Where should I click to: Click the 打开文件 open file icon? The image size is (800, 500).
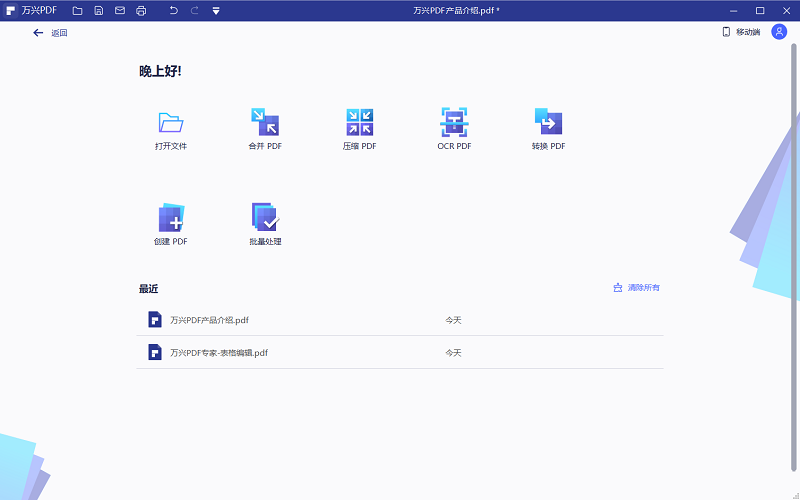click(x=171, y=123)
